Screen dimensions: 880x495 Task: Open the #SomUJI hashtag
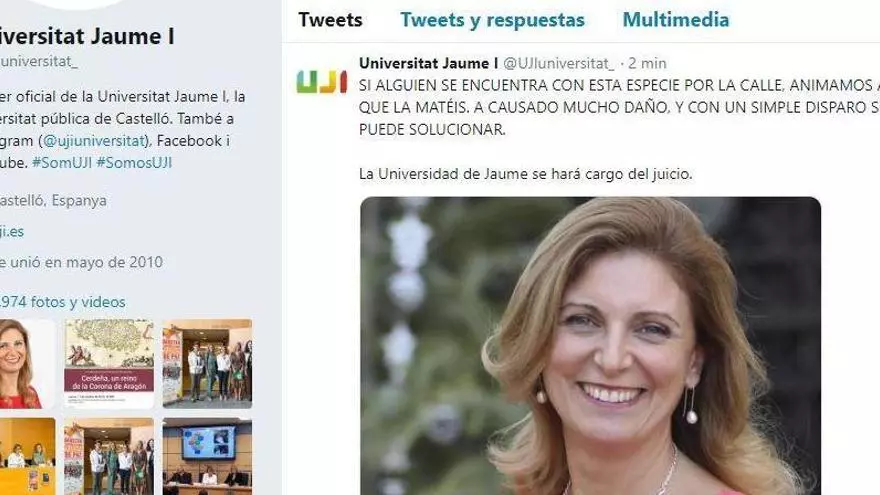62,163
